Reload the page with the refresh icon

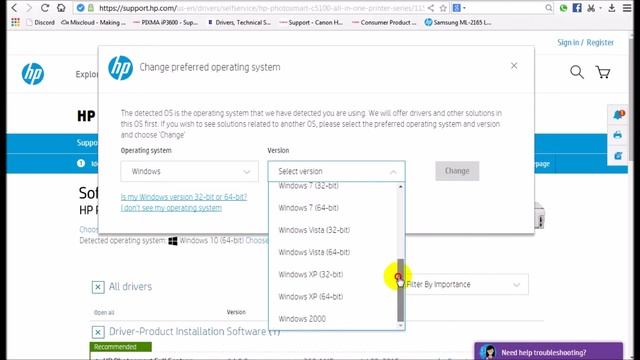[x=45, y=8]
